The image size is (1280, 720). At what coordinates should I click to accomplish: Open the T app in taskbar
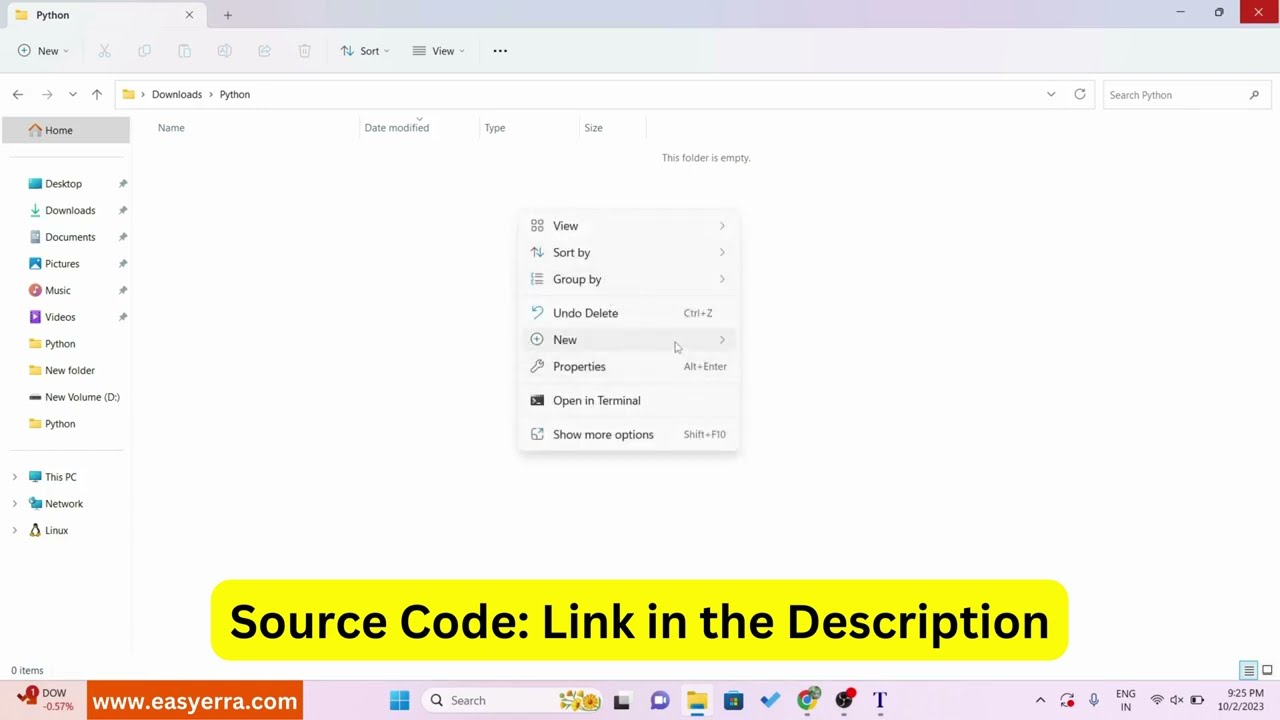(x=880, y=700)
